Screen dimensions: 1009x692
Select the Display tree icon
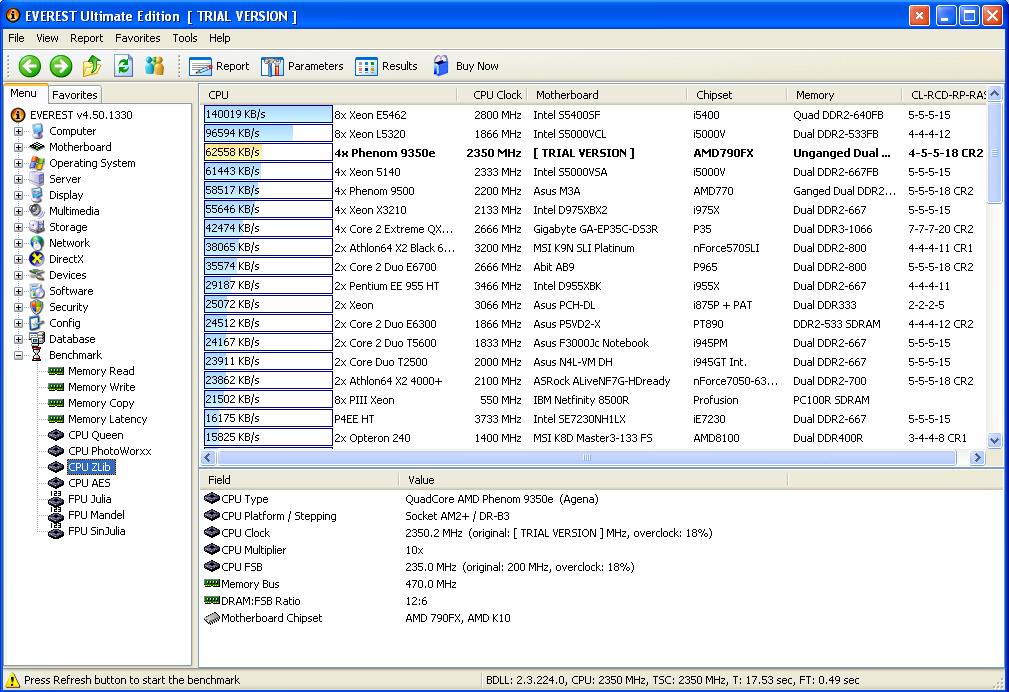click(x=37, y=195)
